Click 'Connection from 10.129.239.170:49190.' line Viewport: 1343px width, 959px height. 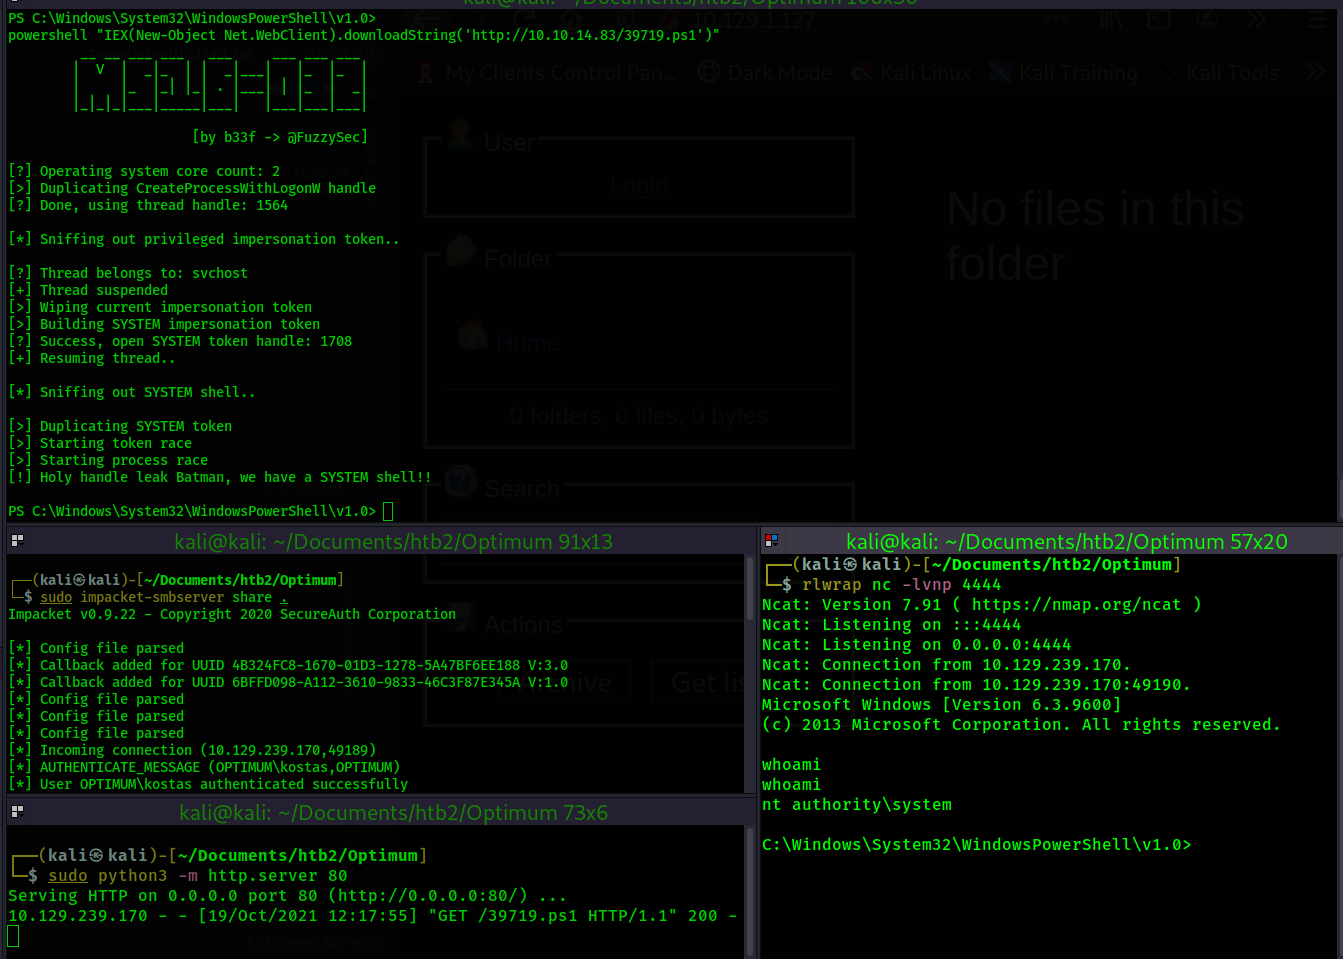coord(977,685)
